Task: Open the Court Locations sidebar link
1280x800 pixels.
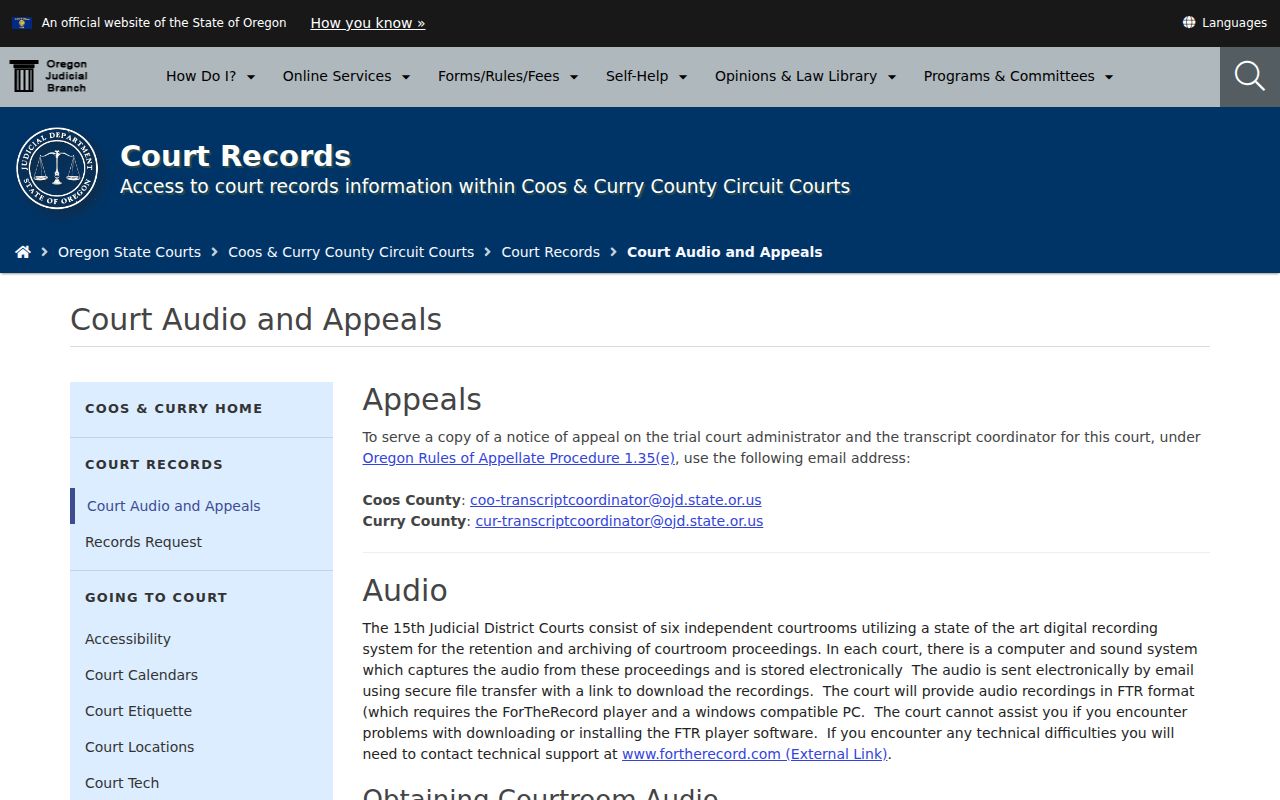Action: click(x=139, y=747)
